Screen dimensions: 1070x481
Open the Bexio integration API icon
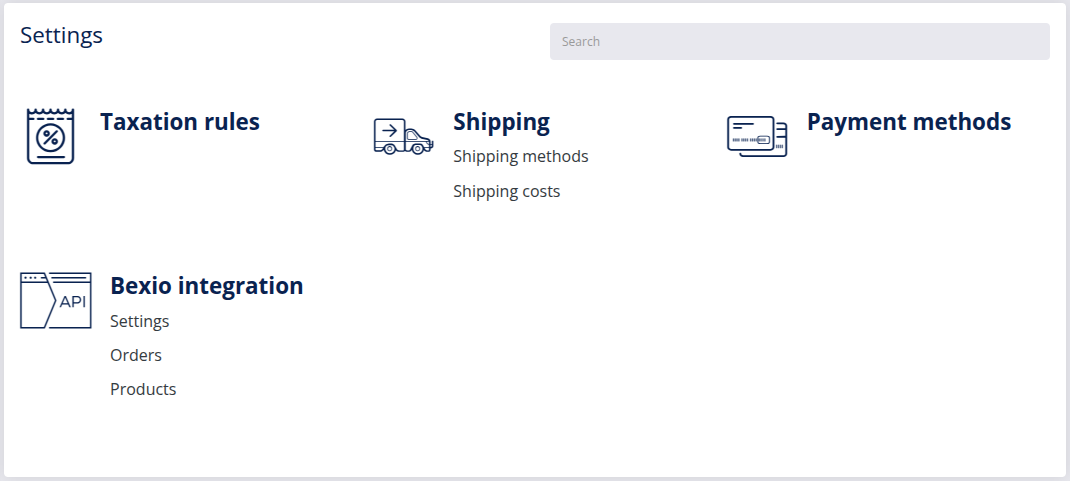coord(56,300)
